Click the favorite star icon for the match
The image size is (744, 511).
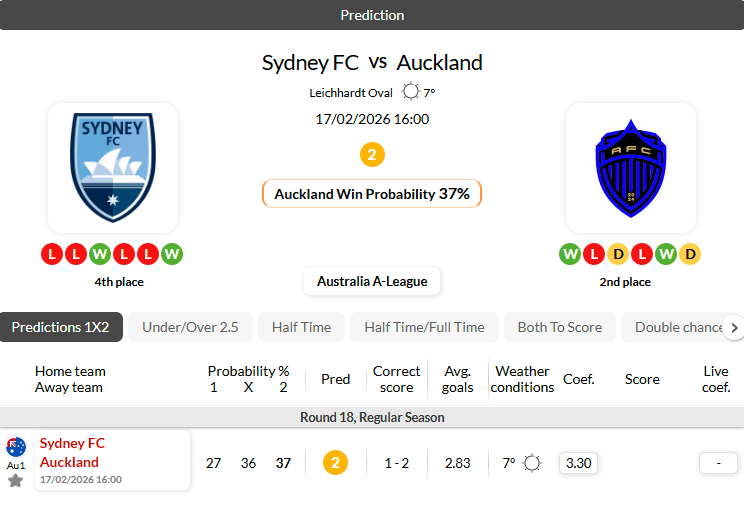click(x=16, y=481)
